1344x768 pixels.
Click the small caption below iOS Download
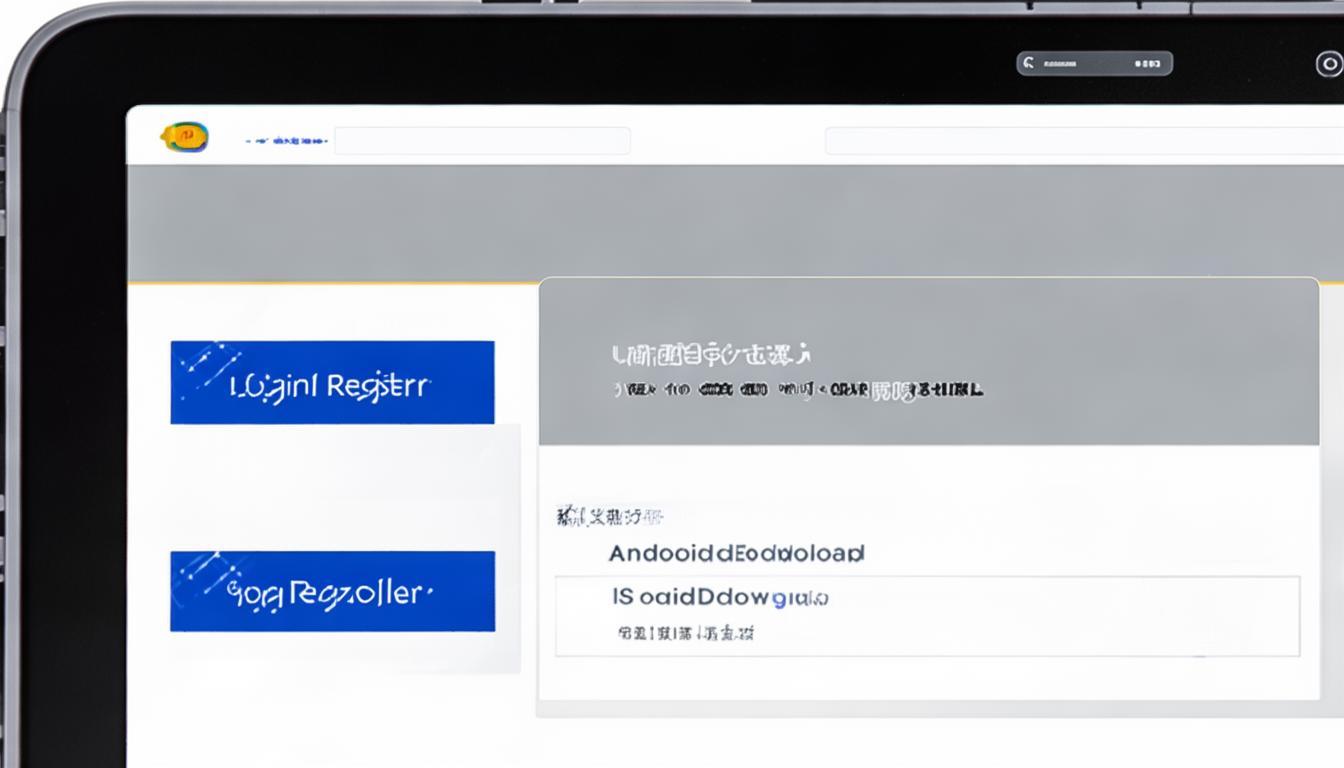click(685, 633)
